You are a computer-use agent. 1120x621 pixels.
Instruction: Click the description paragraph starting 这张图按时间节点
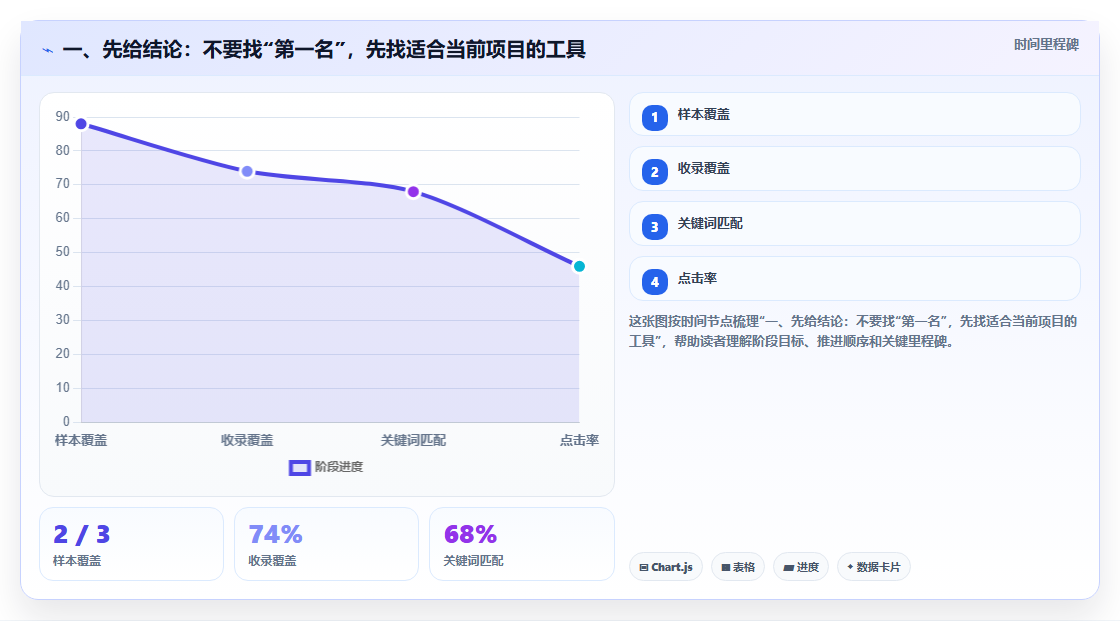(x=853, y=332)
